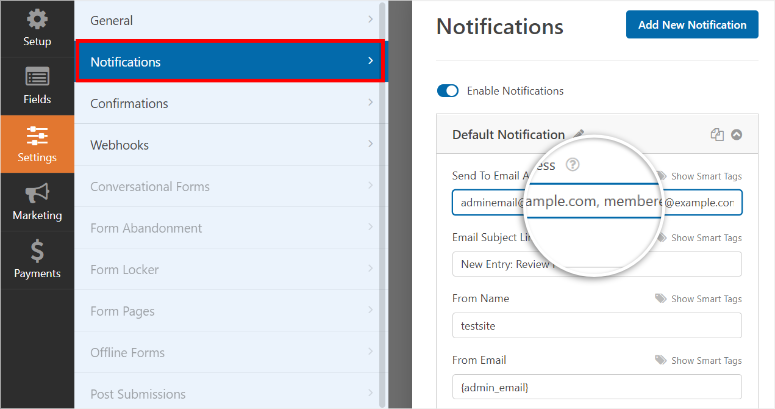This screenshot has width=775, height=409.
Task: Click the settings list vertical scrollbar
Action: point(382,205)
